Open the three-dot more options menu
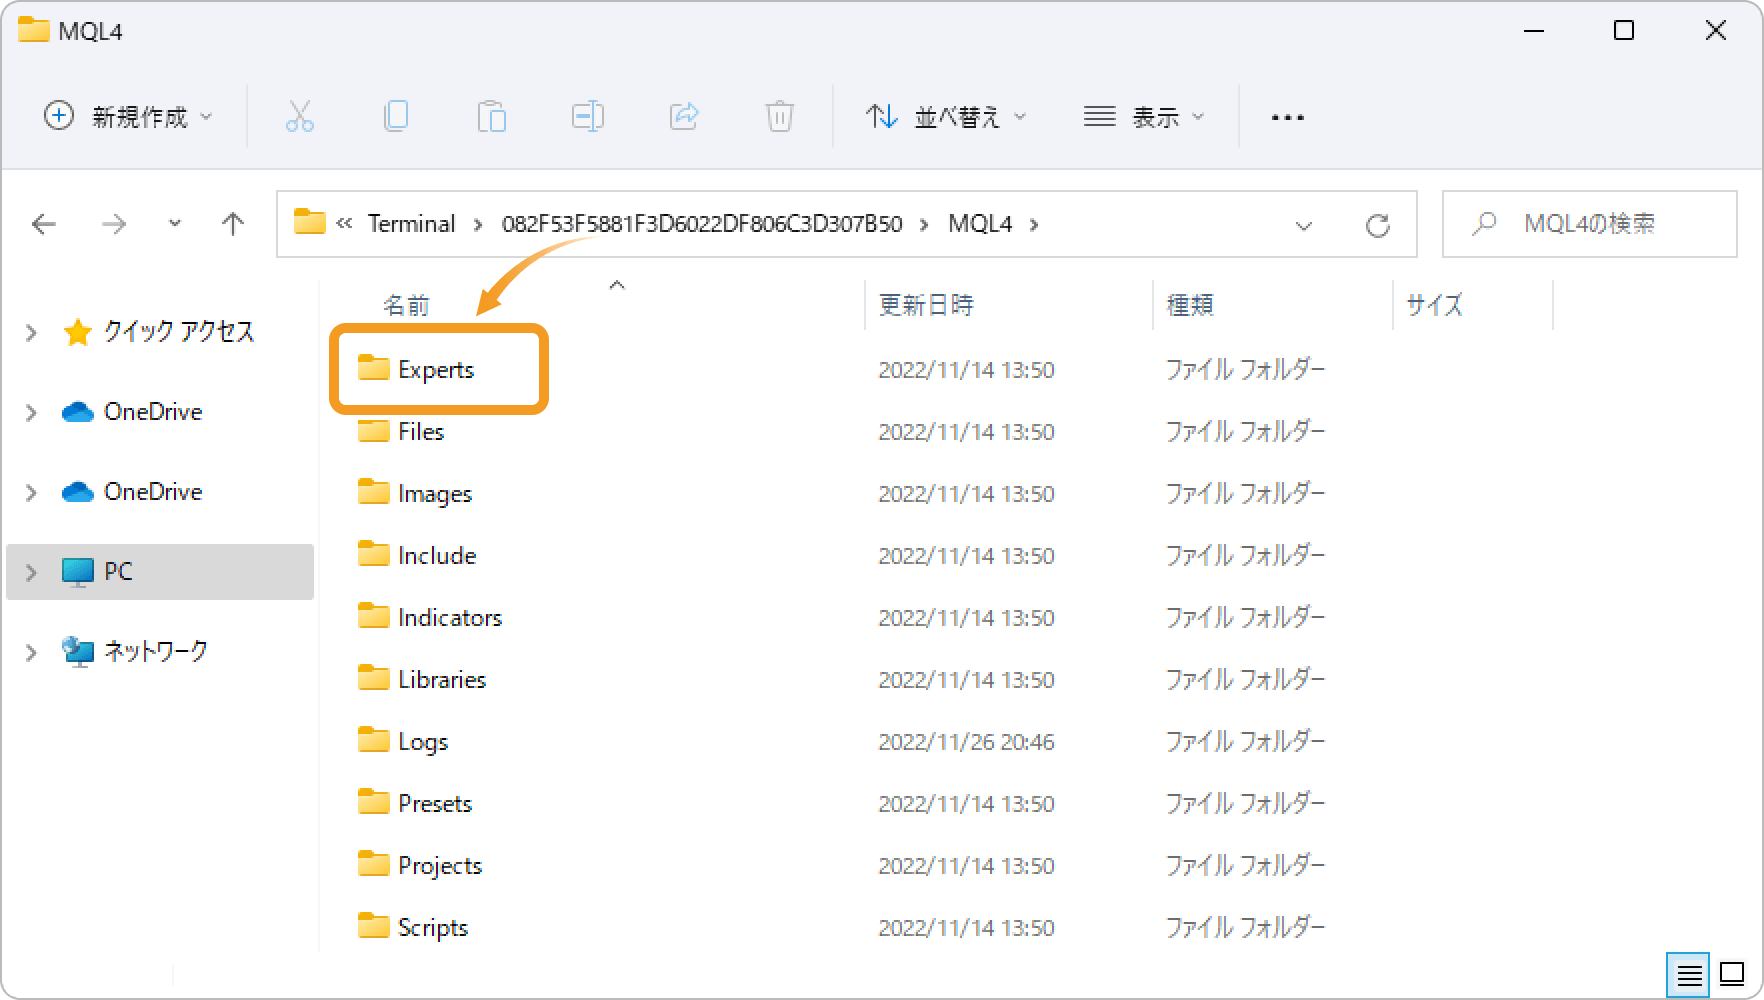The image size is (1764, 1000). coord(1287,118)
